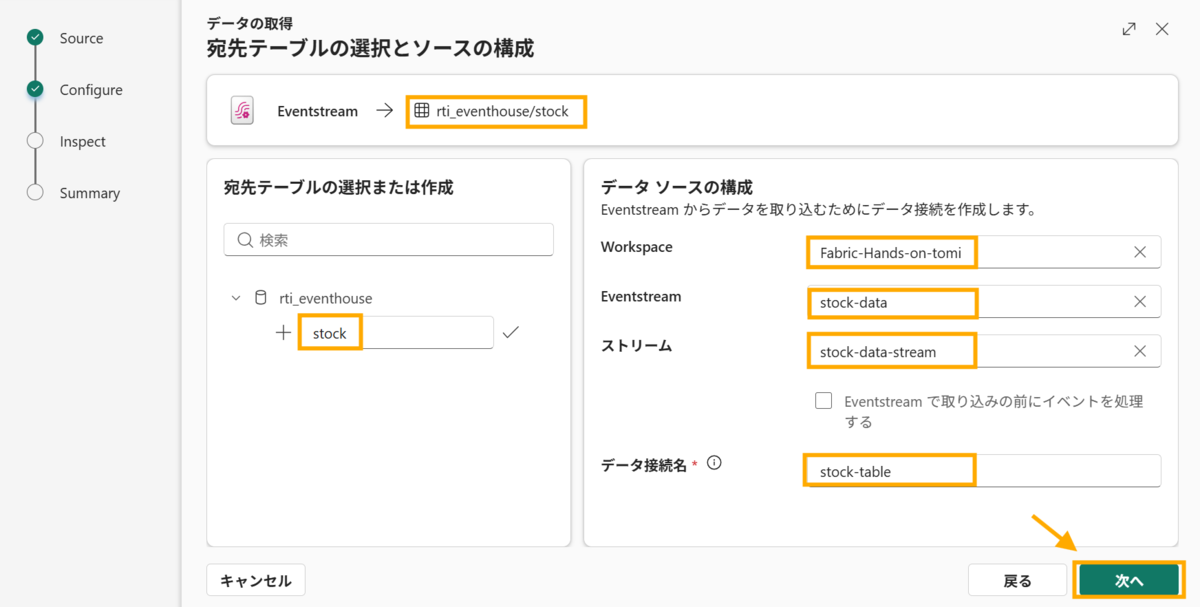Clear the ストリーム selection with X
1200x607 pixels.
1140,351
